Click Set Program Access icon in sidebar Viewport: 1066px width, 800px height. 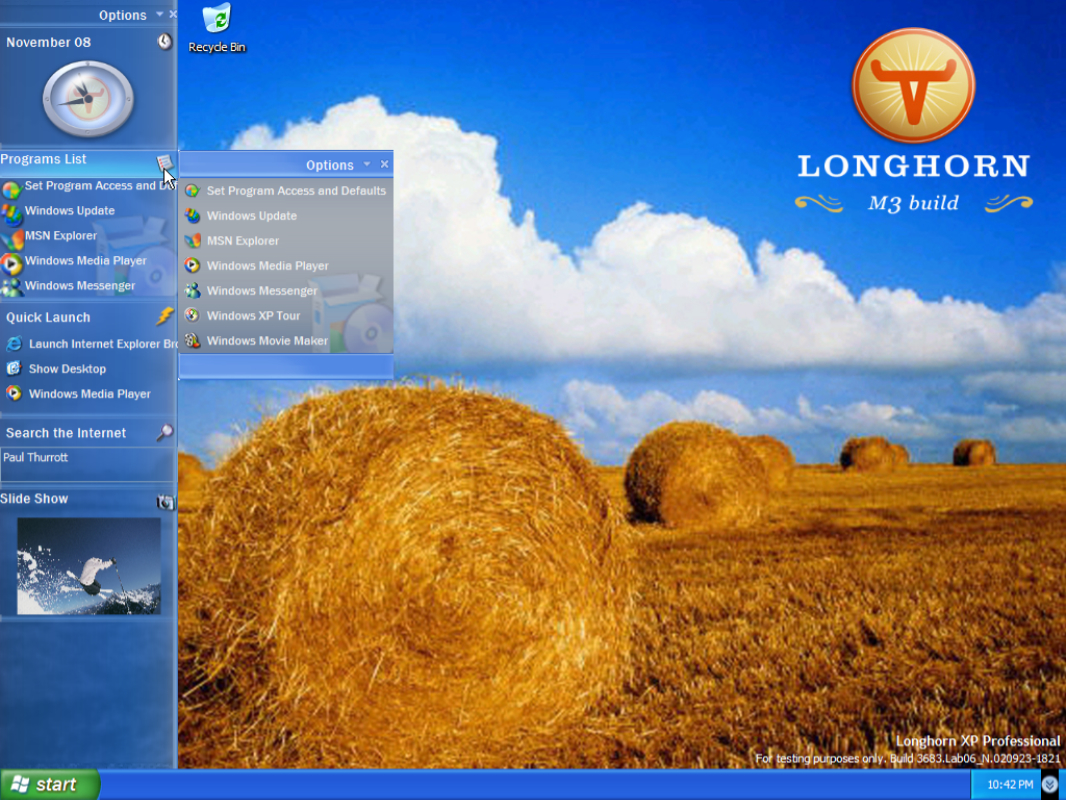11,188
